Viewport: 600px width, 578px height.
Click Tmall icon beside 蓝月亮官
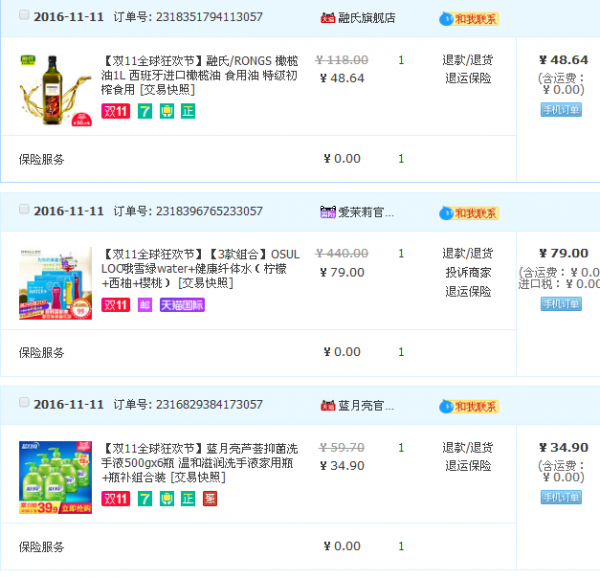click(328, 405)
